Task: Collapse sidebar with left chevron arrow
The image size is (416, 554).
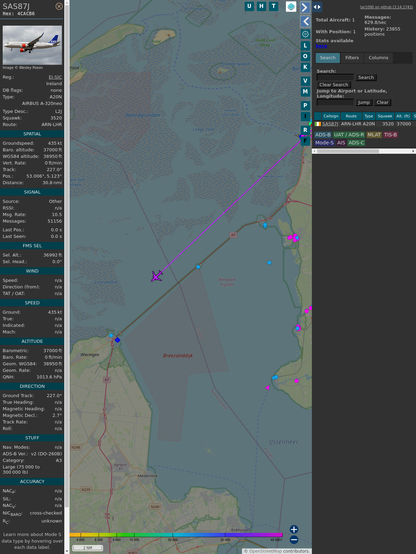Action: (x=305, y=22)
